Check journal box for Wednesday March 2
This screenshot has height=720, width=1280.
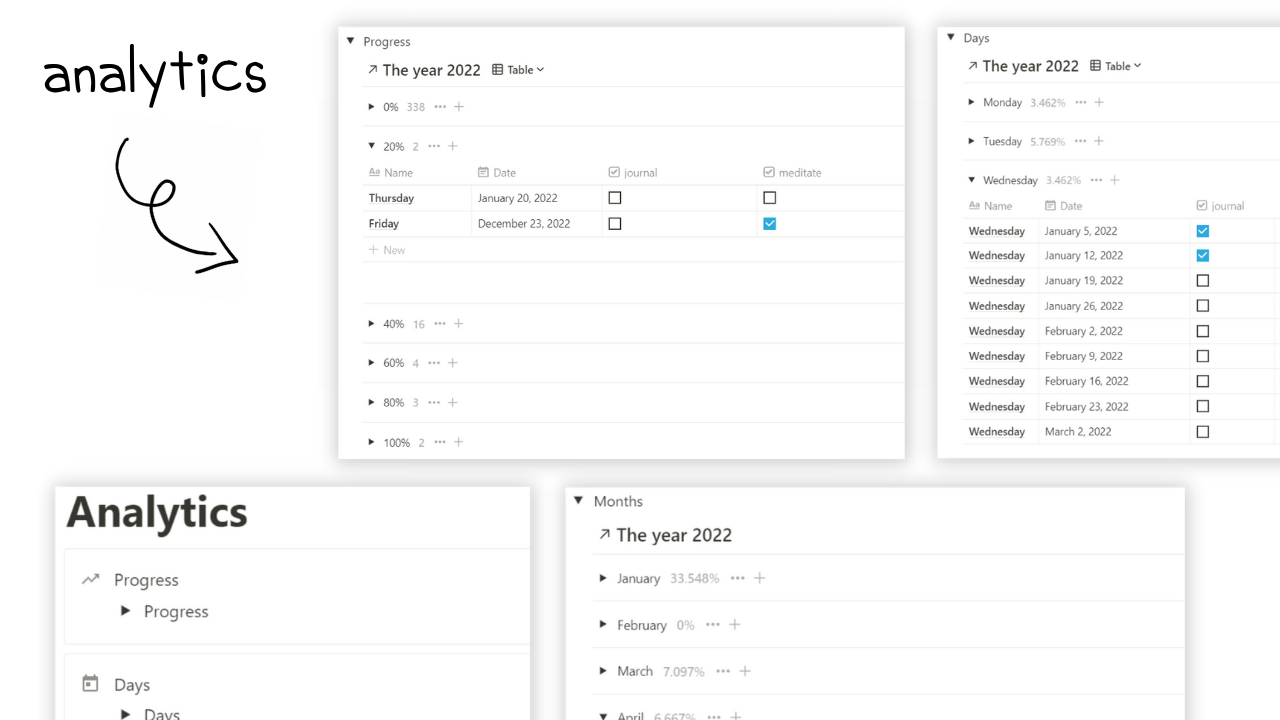pyautogui.click(x=1203, y=432)
